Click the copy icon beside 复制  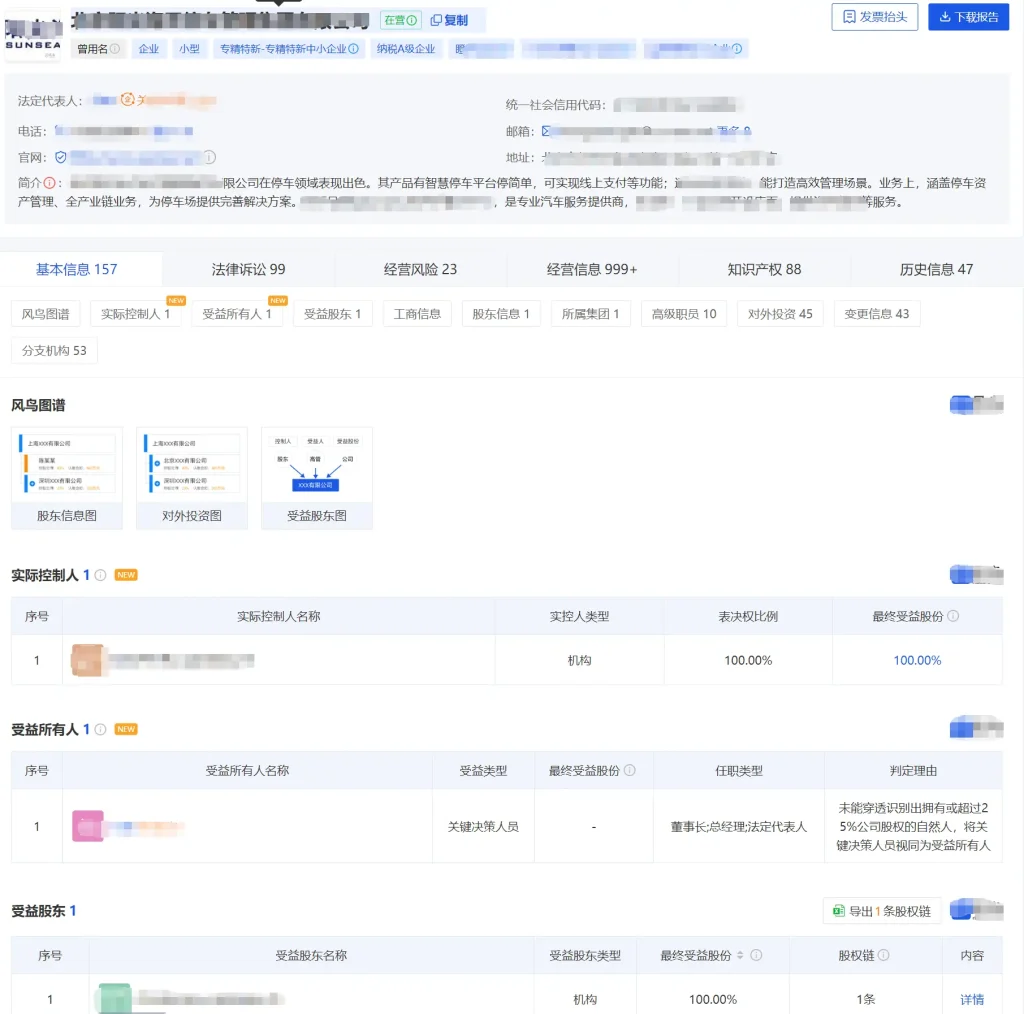(436, 20)
